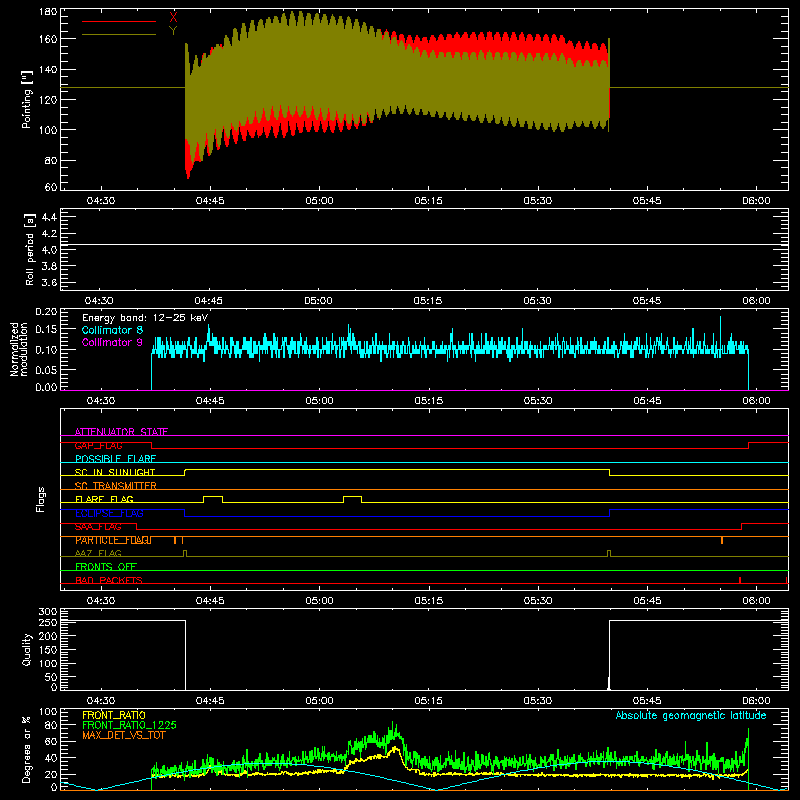800x800 pixels.
Task: Click the cyan 'Collimator 8' legend entry
Action: 112,330
